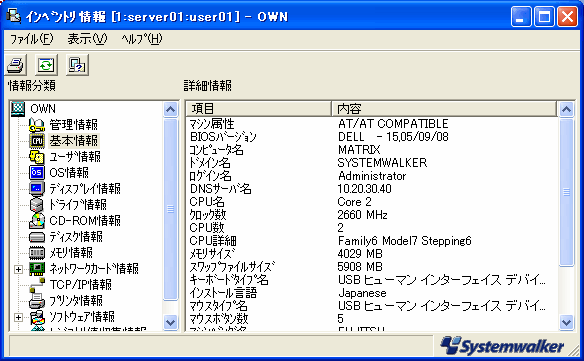Click the ユーザ情報 icon
The width and height of the screenshot is (584, 361).
point(37,157)
